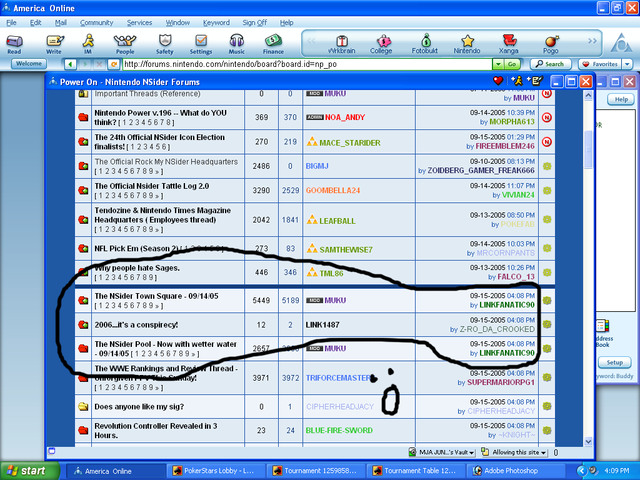The height and width of the screenshot is (480, 640).
Task: Click the forum scrollbar up arrow
Action: (588, 96)
